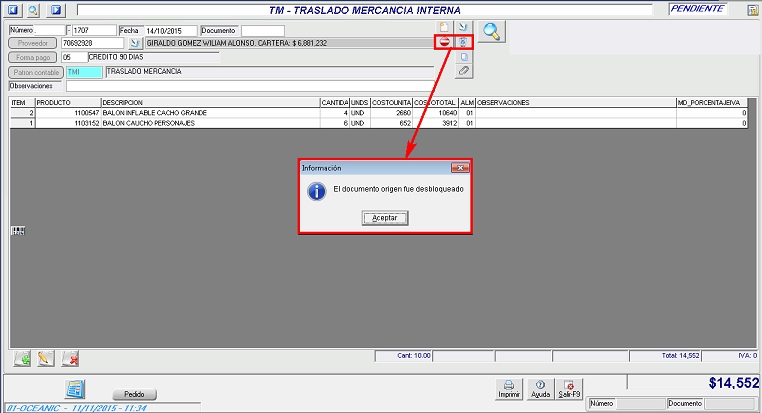The height and width of the screenshot is (413, 762).
Task: Click the calculator icon at top right
Action: (751, 10)
